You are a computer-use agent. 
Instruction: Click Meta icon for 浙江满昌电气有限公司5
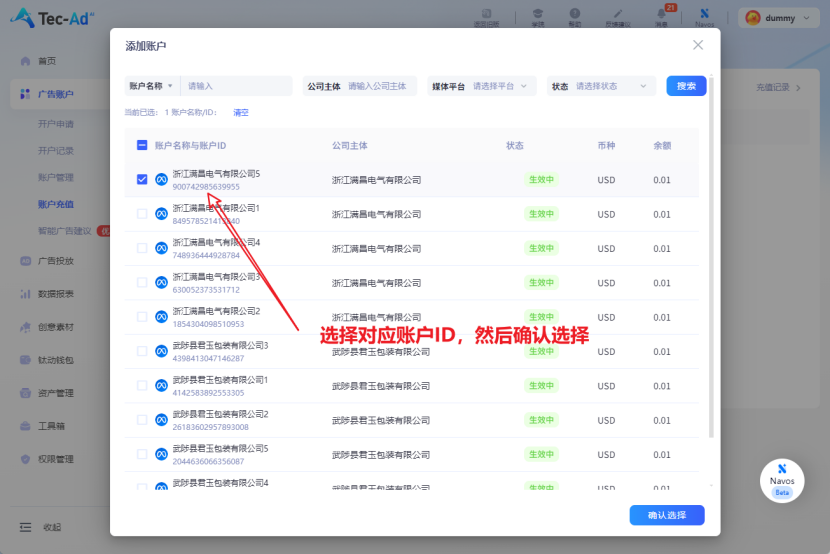click(x=161, y=179)
